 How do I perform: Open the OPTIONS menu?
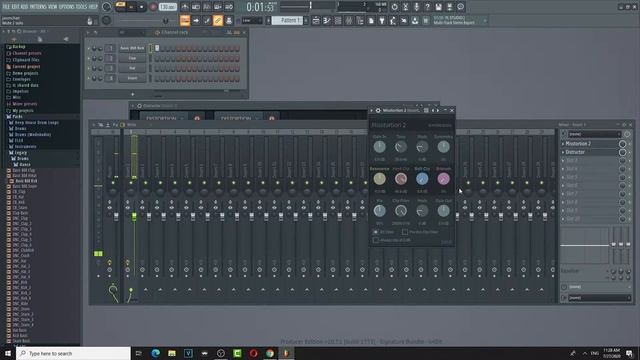(x=67, y=7)
